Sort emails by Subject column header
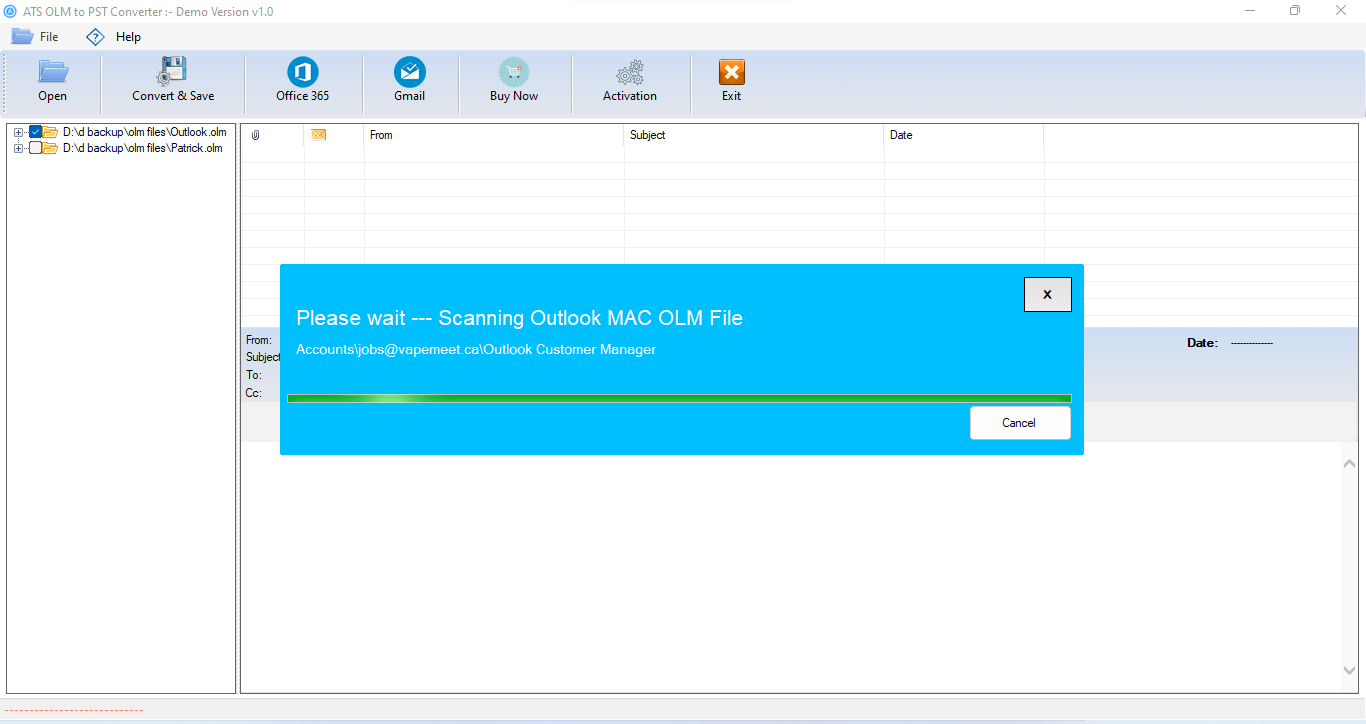 click(754, 135)
